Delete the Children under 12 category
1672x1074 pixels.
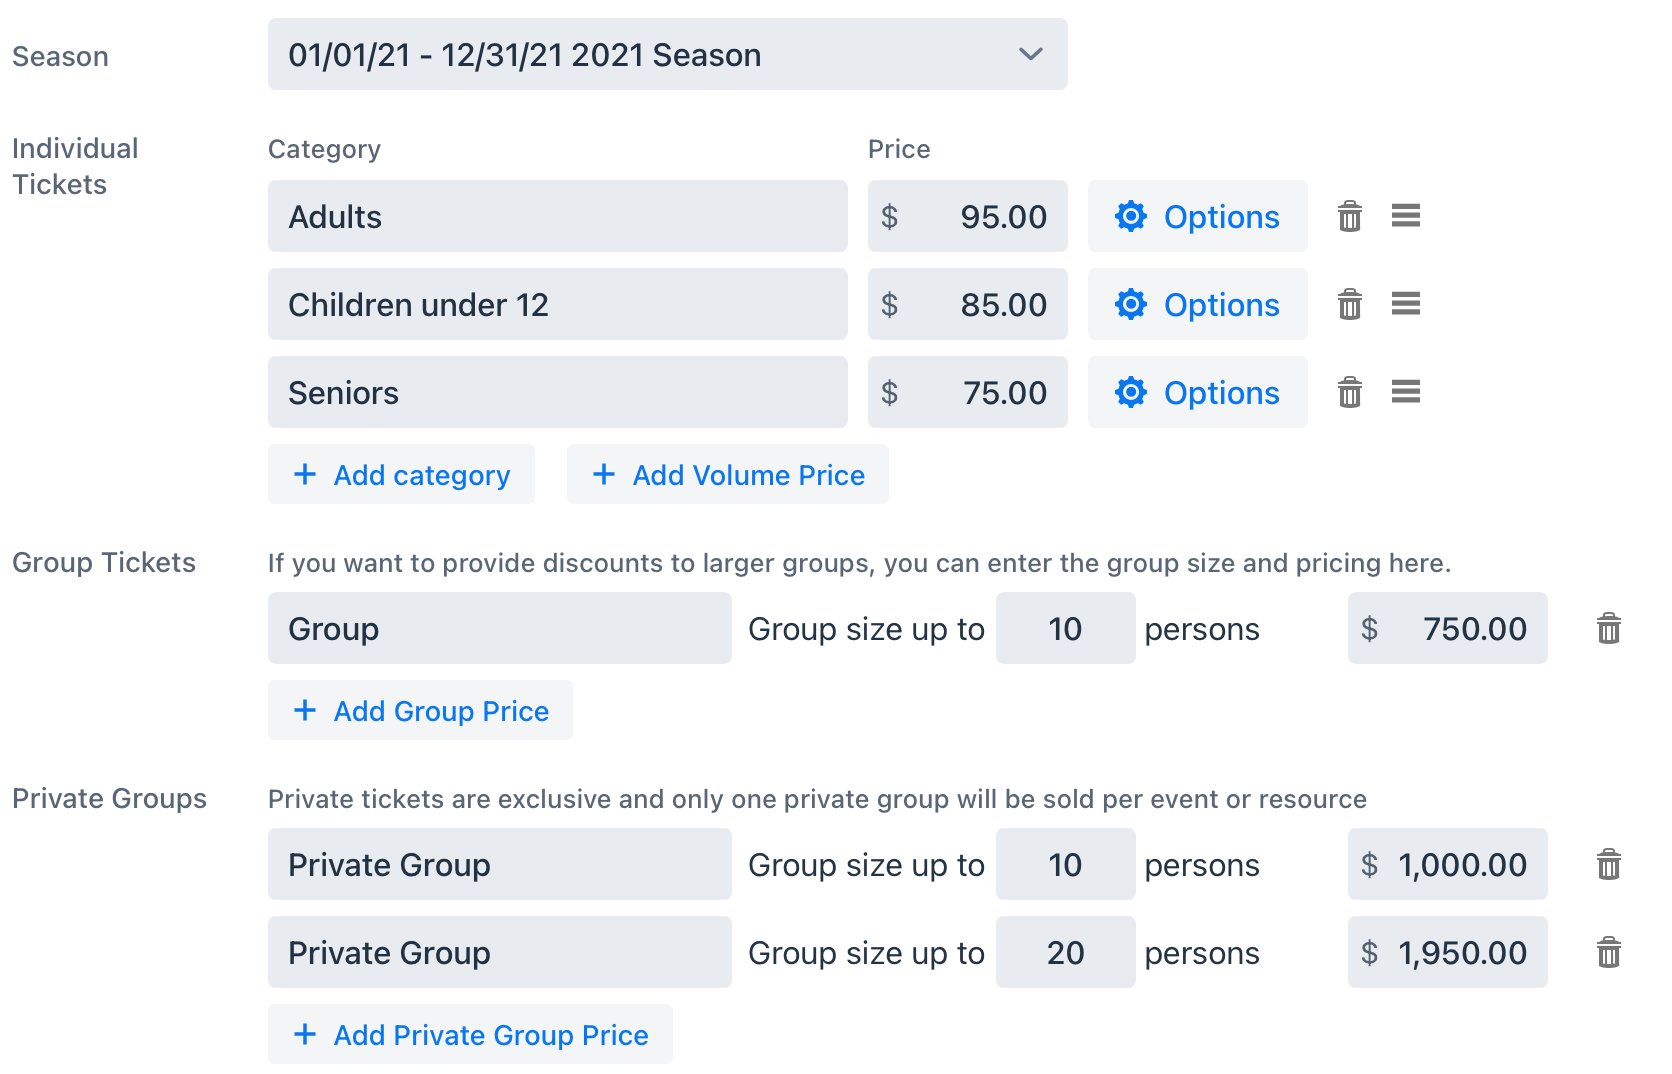1349,304
